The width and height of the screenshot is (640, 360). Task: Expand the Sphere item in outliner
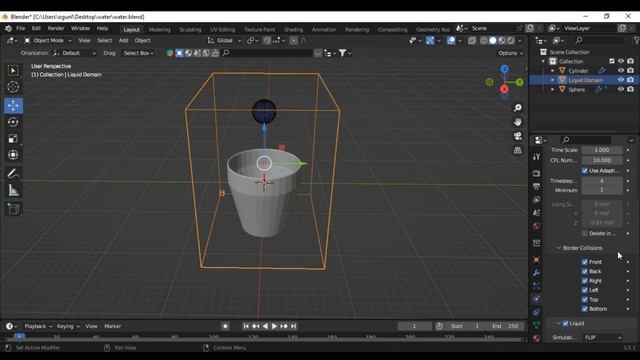tap(553, 89)
